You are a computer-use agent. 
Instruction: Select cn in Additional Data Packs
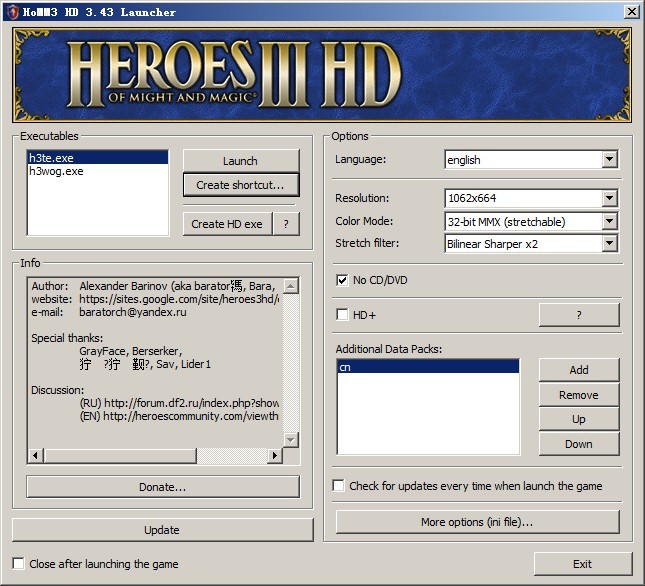(x=428, y=367)
